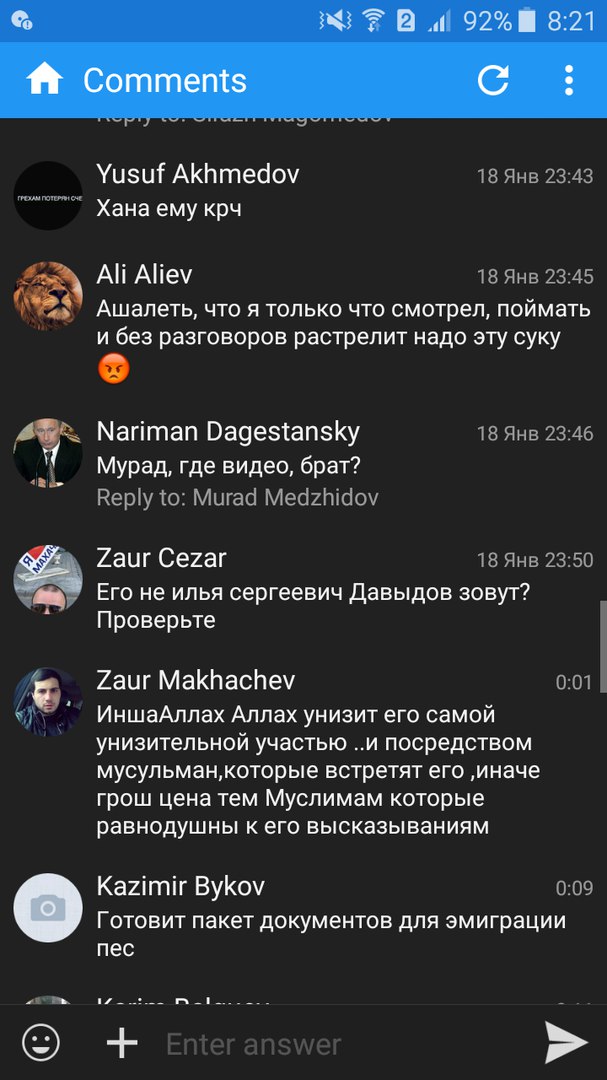Select Zaur Makhachev's comment text
Screen dimensions: 607x1080
coord(318,770)
